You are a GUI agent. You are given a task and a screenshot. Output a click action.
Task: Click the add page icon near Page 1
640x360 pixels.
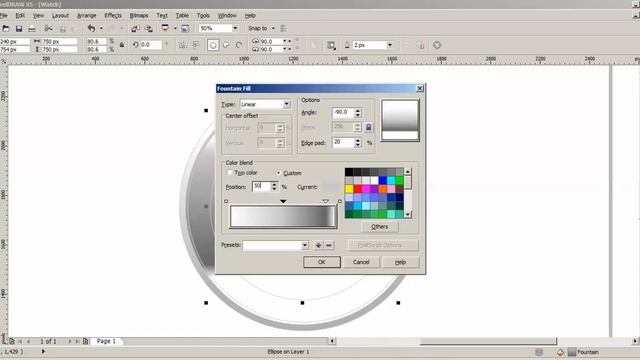(x=85, y=341)
